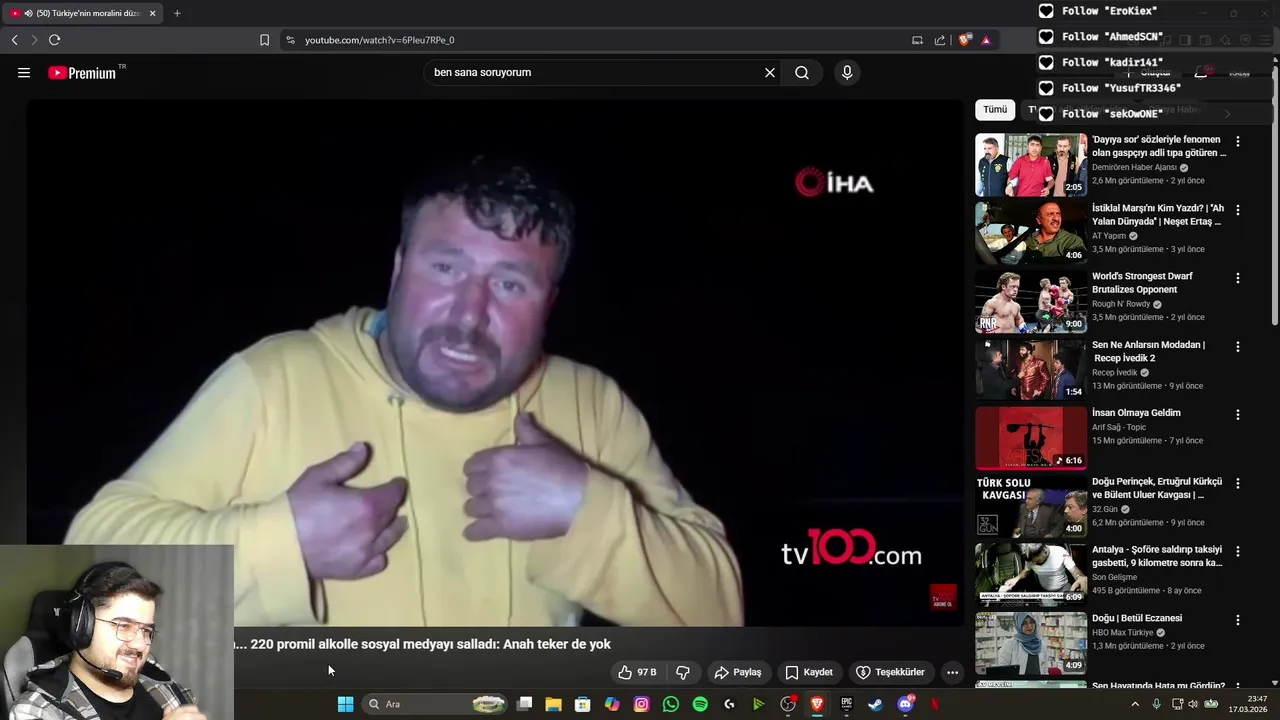Open WhatsApp from the taskbar
The image size is (1280, 720).
[670, 704]
